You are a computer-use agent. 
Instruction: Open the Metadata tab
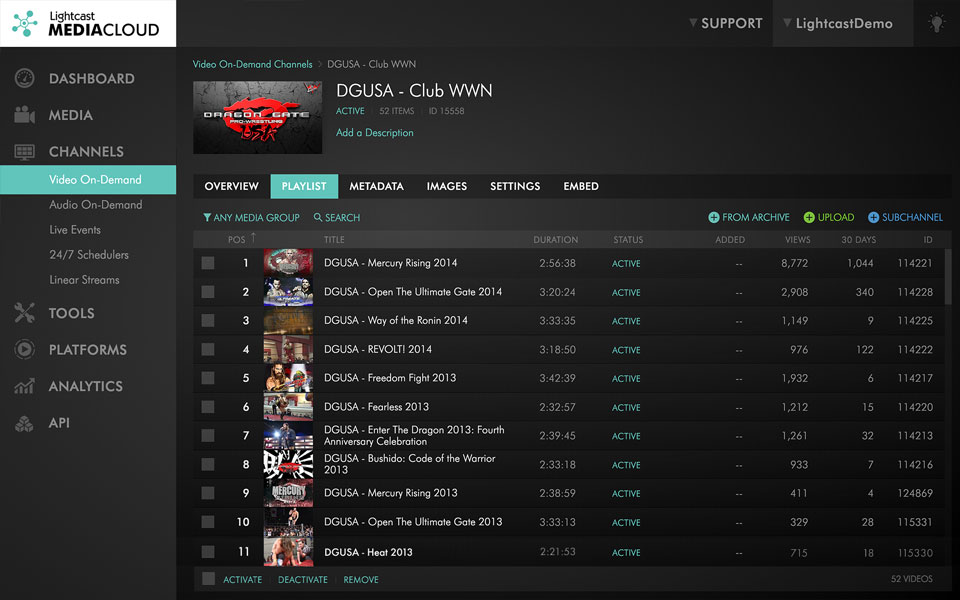[377, 186]
